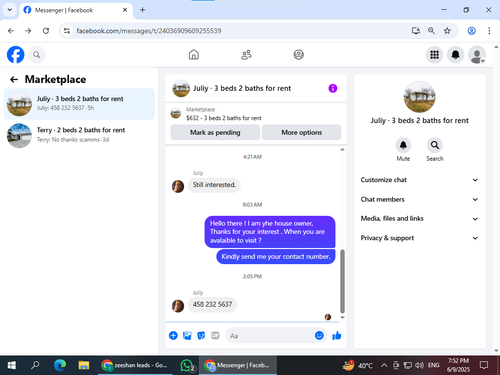Mute this conversation with the bell icon
The image size is (500, 375).
[403, 145]
